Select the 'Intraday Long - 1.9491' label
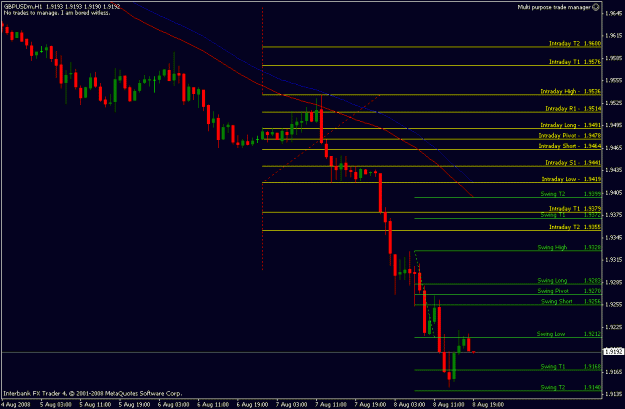The width and height of the screenshot is (625, 409). click(x=570, y=125)
